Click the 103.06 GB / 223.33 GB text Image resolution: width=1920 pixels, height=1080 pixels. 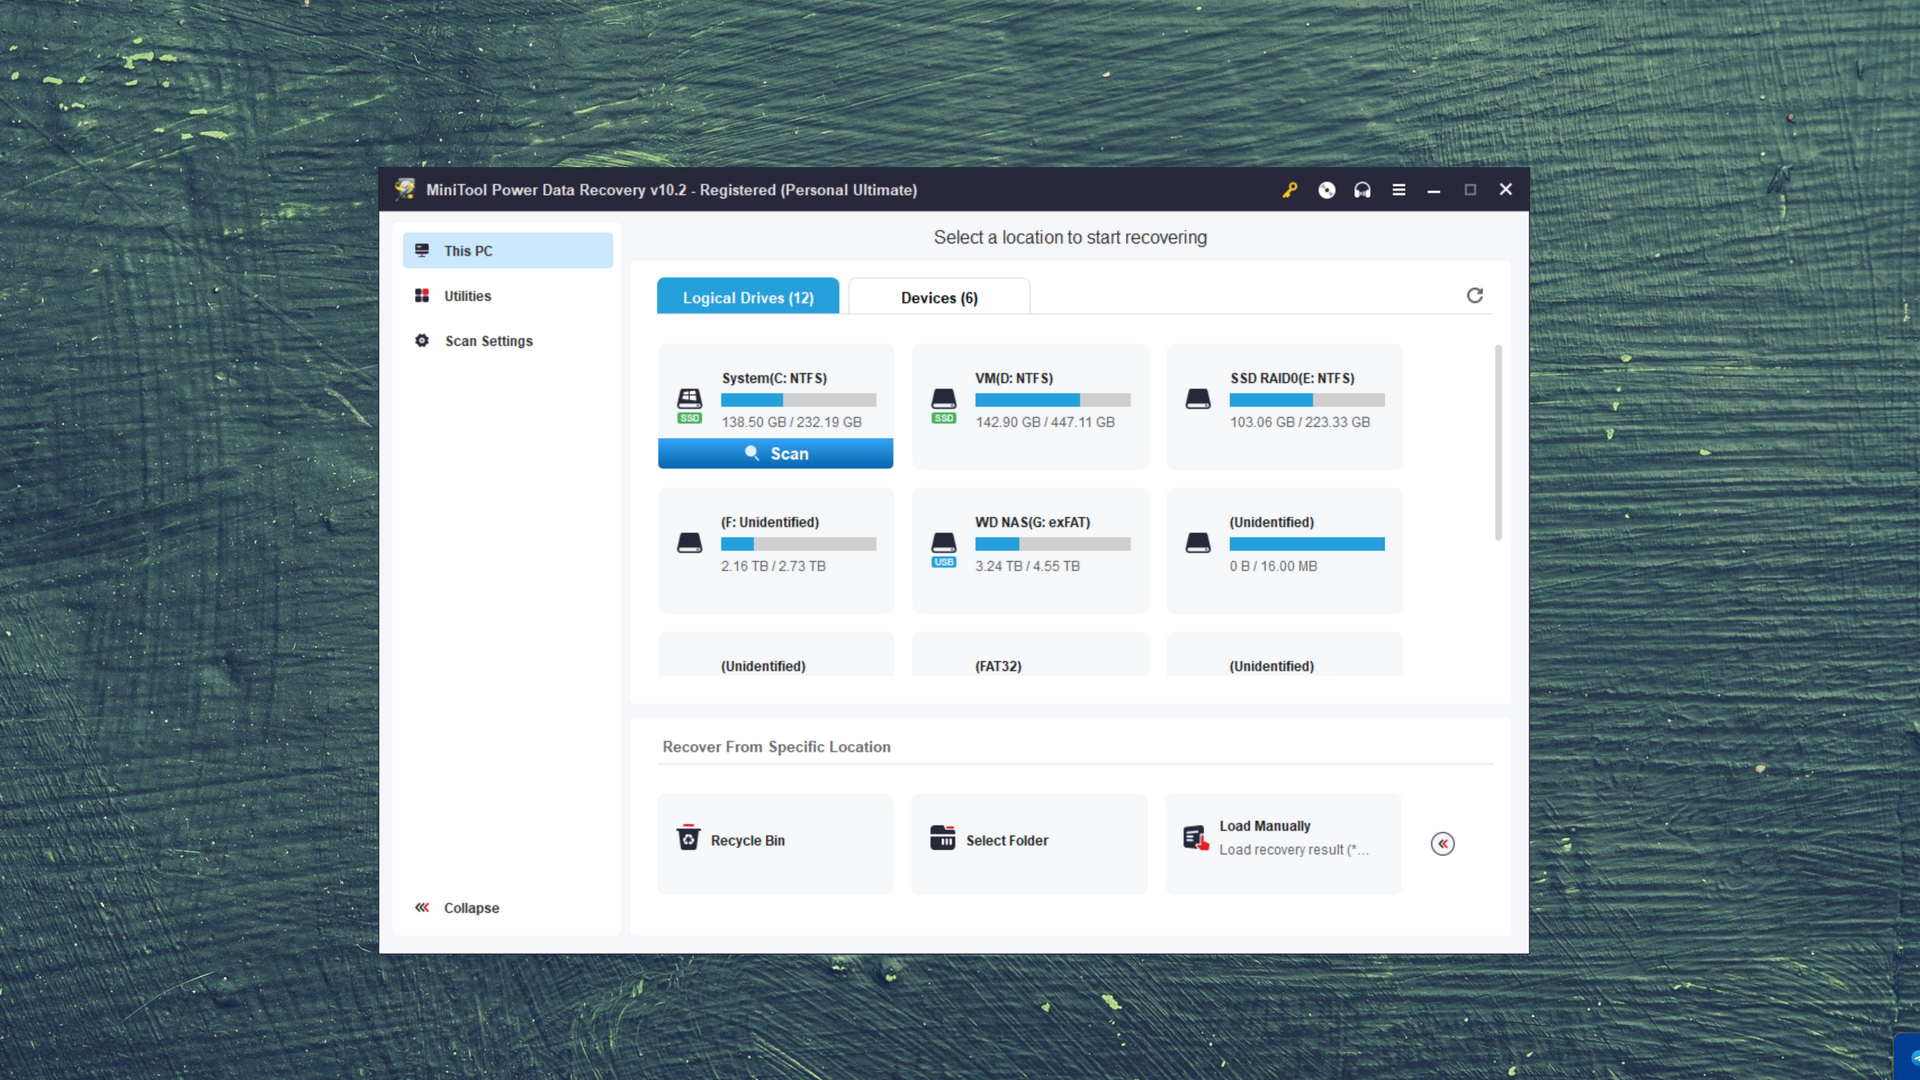point(1300,422)
